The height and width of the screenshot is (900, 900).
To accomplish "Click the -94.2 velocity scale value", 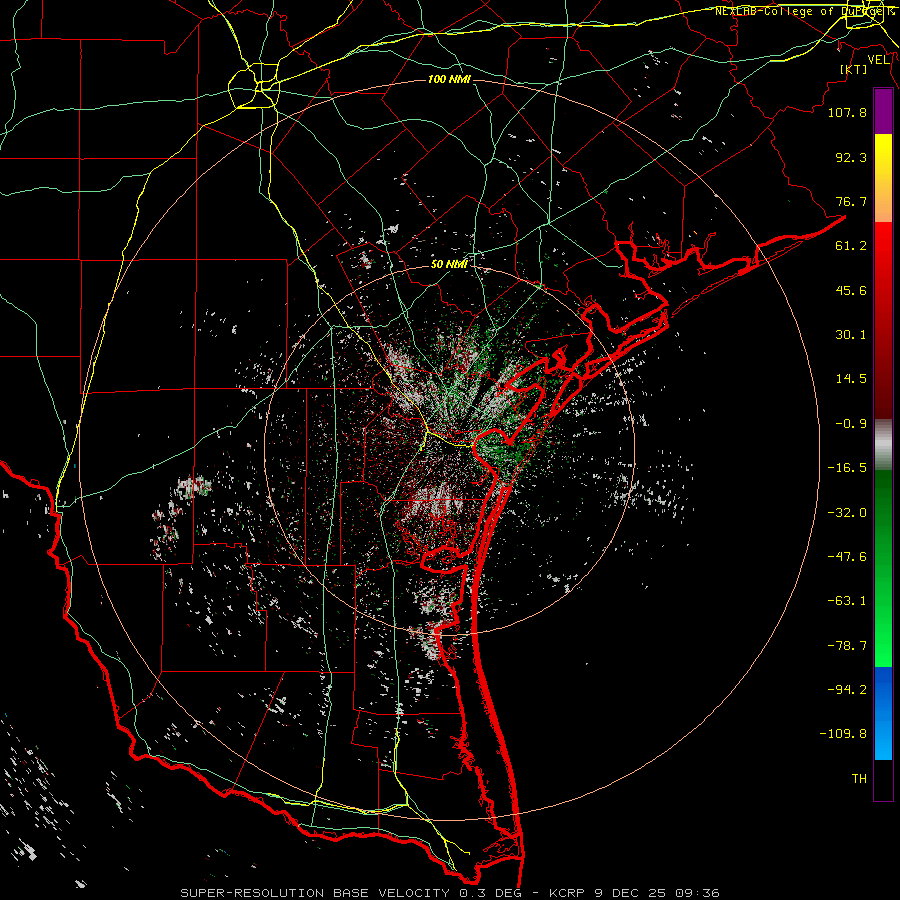I will pyautogui.click(x=847, y=689).
